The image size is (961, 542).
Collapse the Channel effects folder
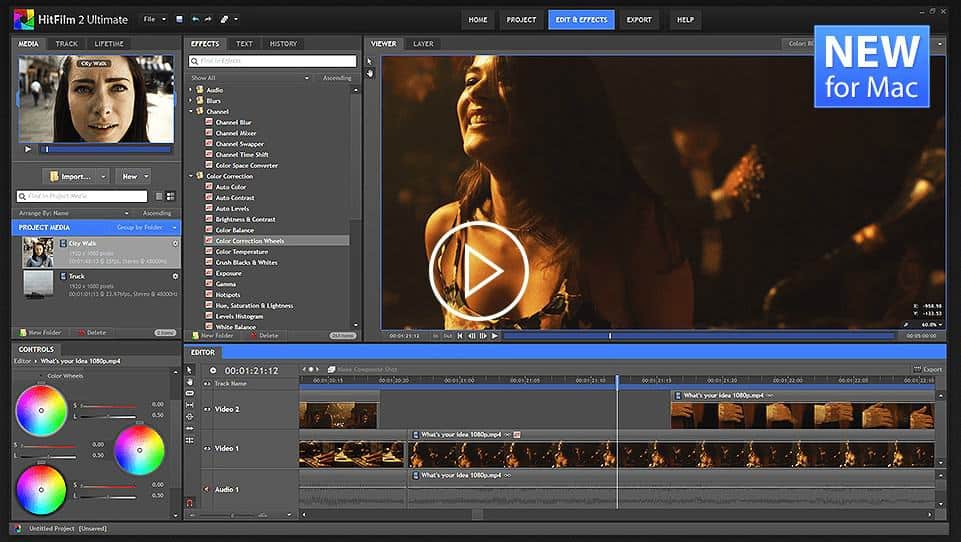pos(191,112)
